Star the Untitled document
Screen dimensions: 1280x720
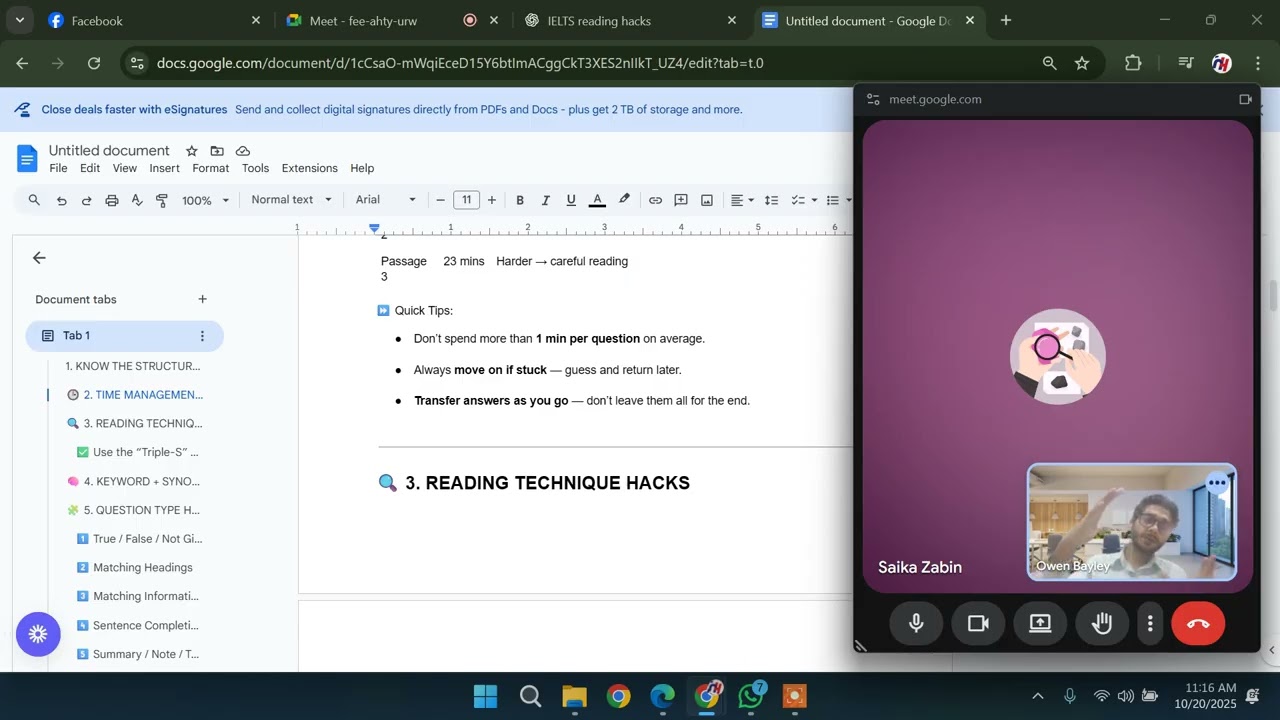[x=191, y=151]
